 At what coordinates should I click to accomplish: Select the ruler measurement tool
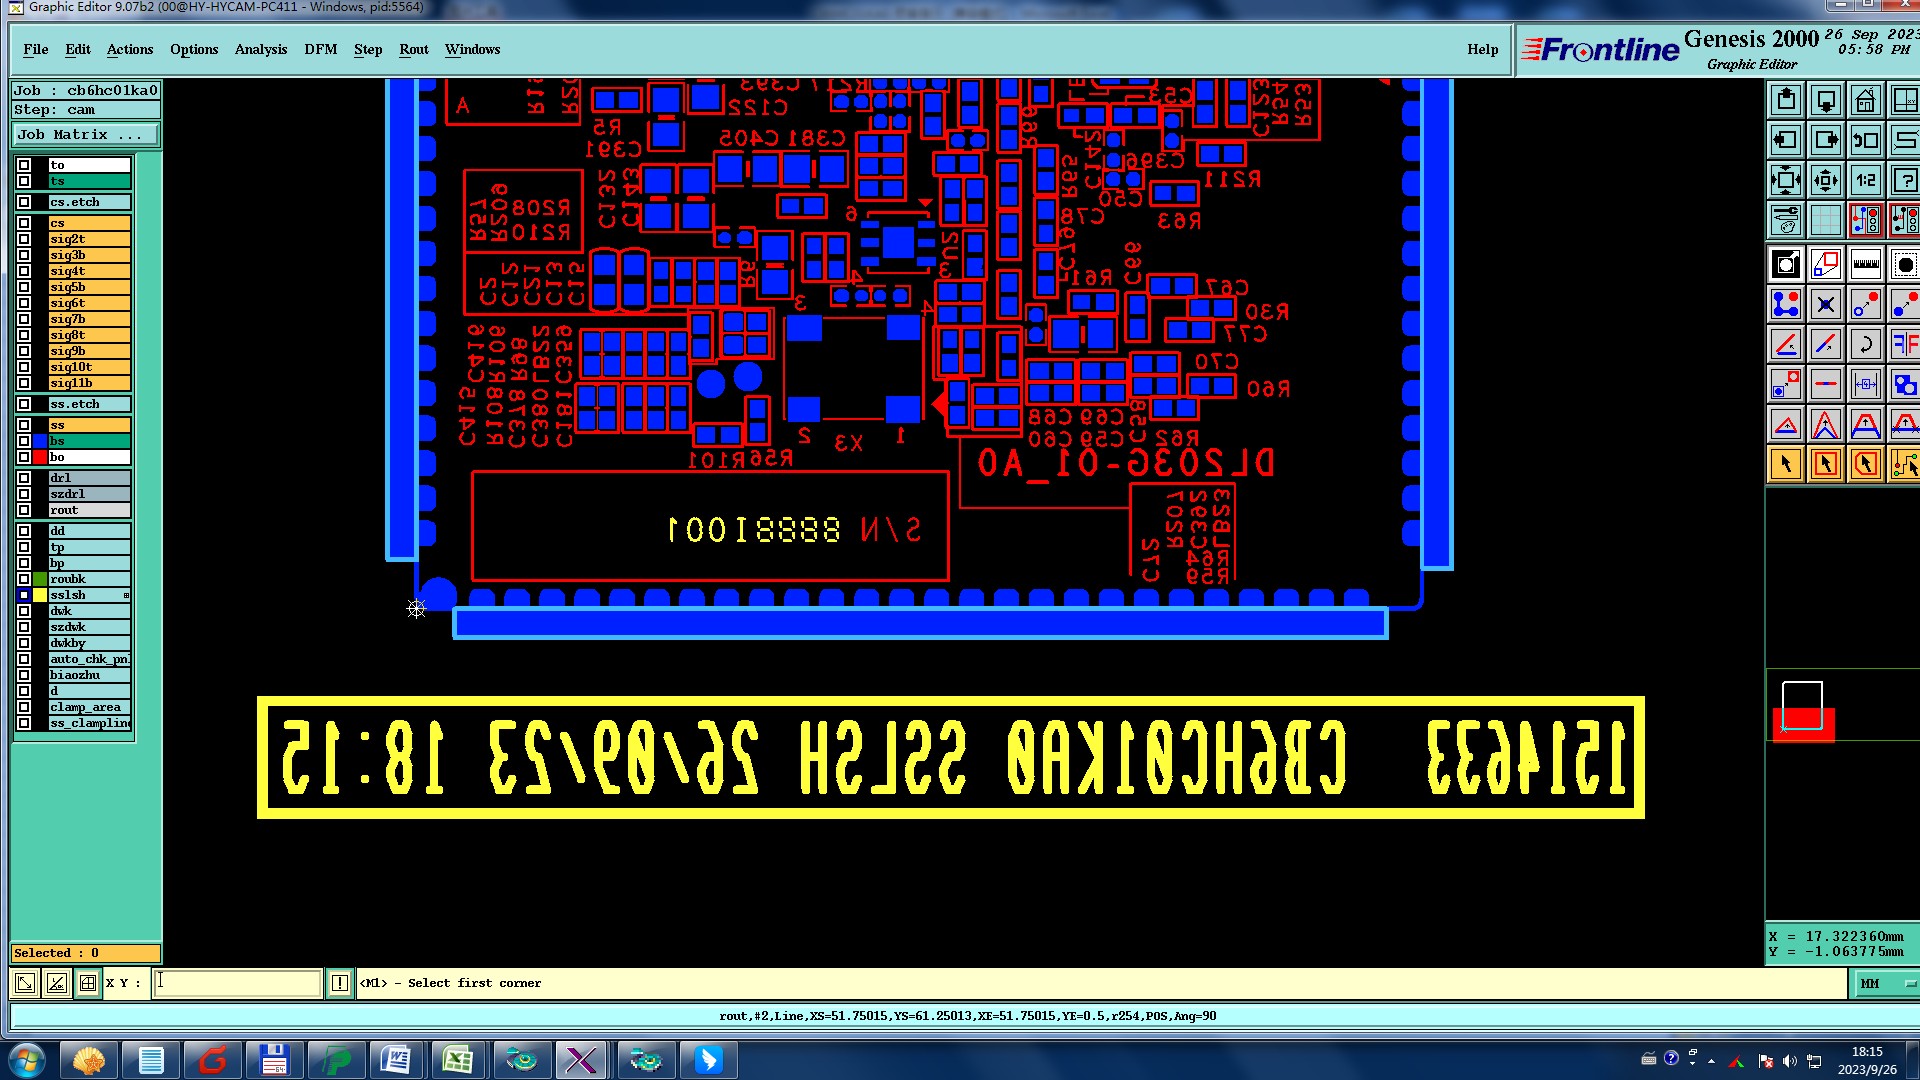pos(1865,265)
